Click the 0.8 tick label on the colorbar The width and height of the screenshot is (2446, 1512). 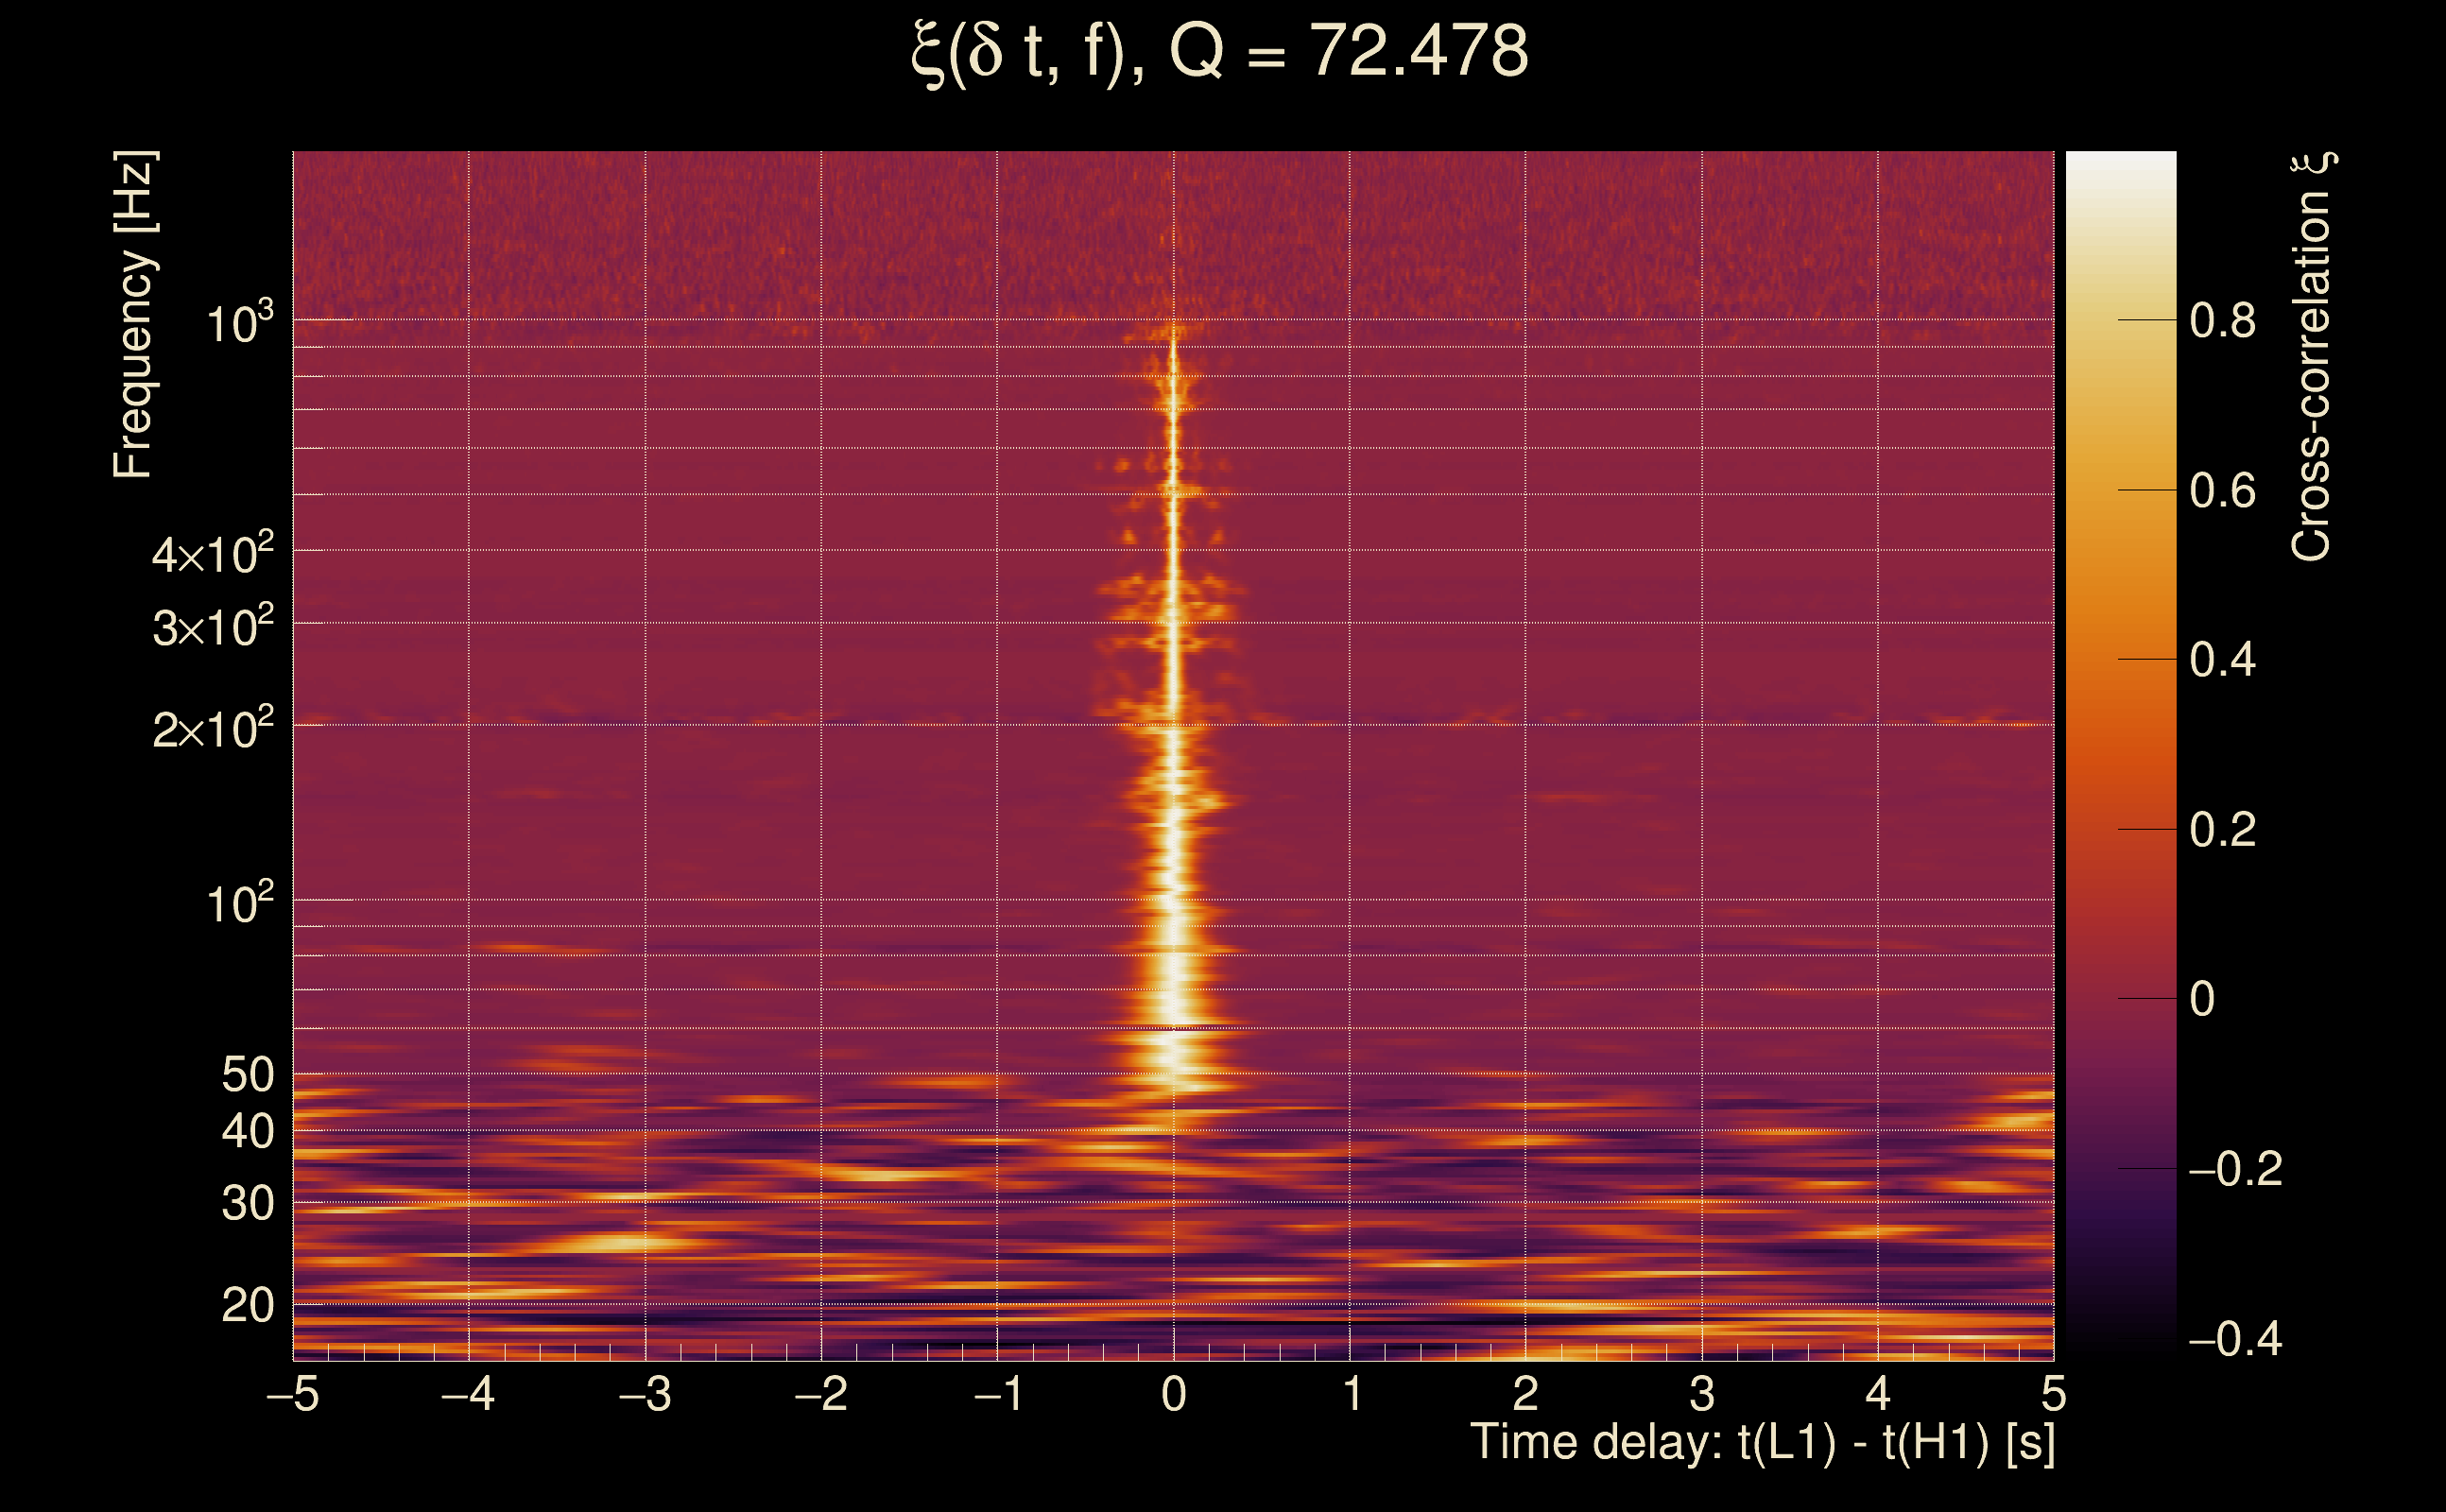point(2222,321)
